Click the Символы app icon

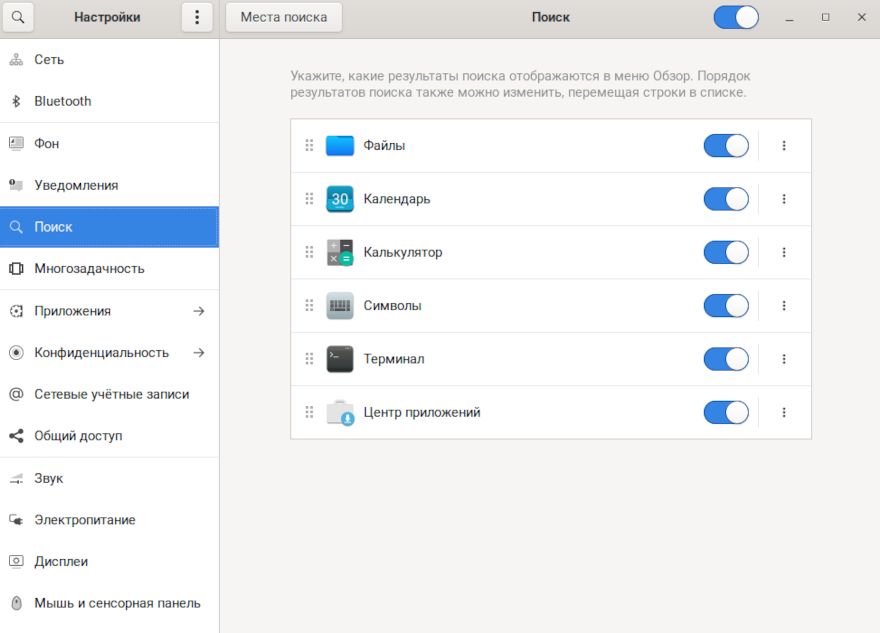click(340, 306)
